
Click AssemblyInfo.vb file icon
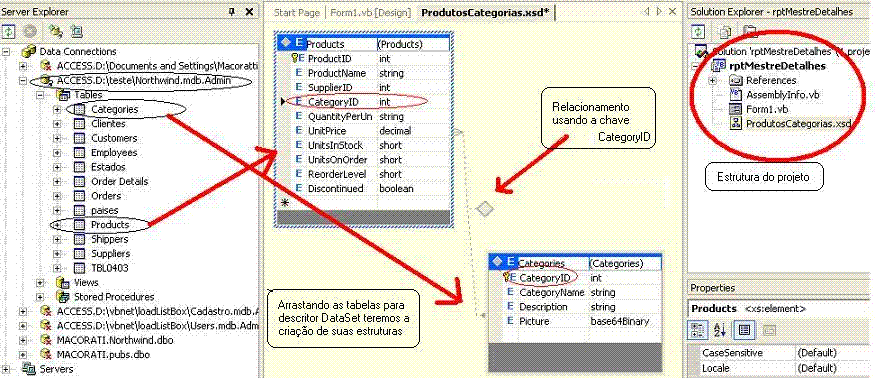coord(736,95)
